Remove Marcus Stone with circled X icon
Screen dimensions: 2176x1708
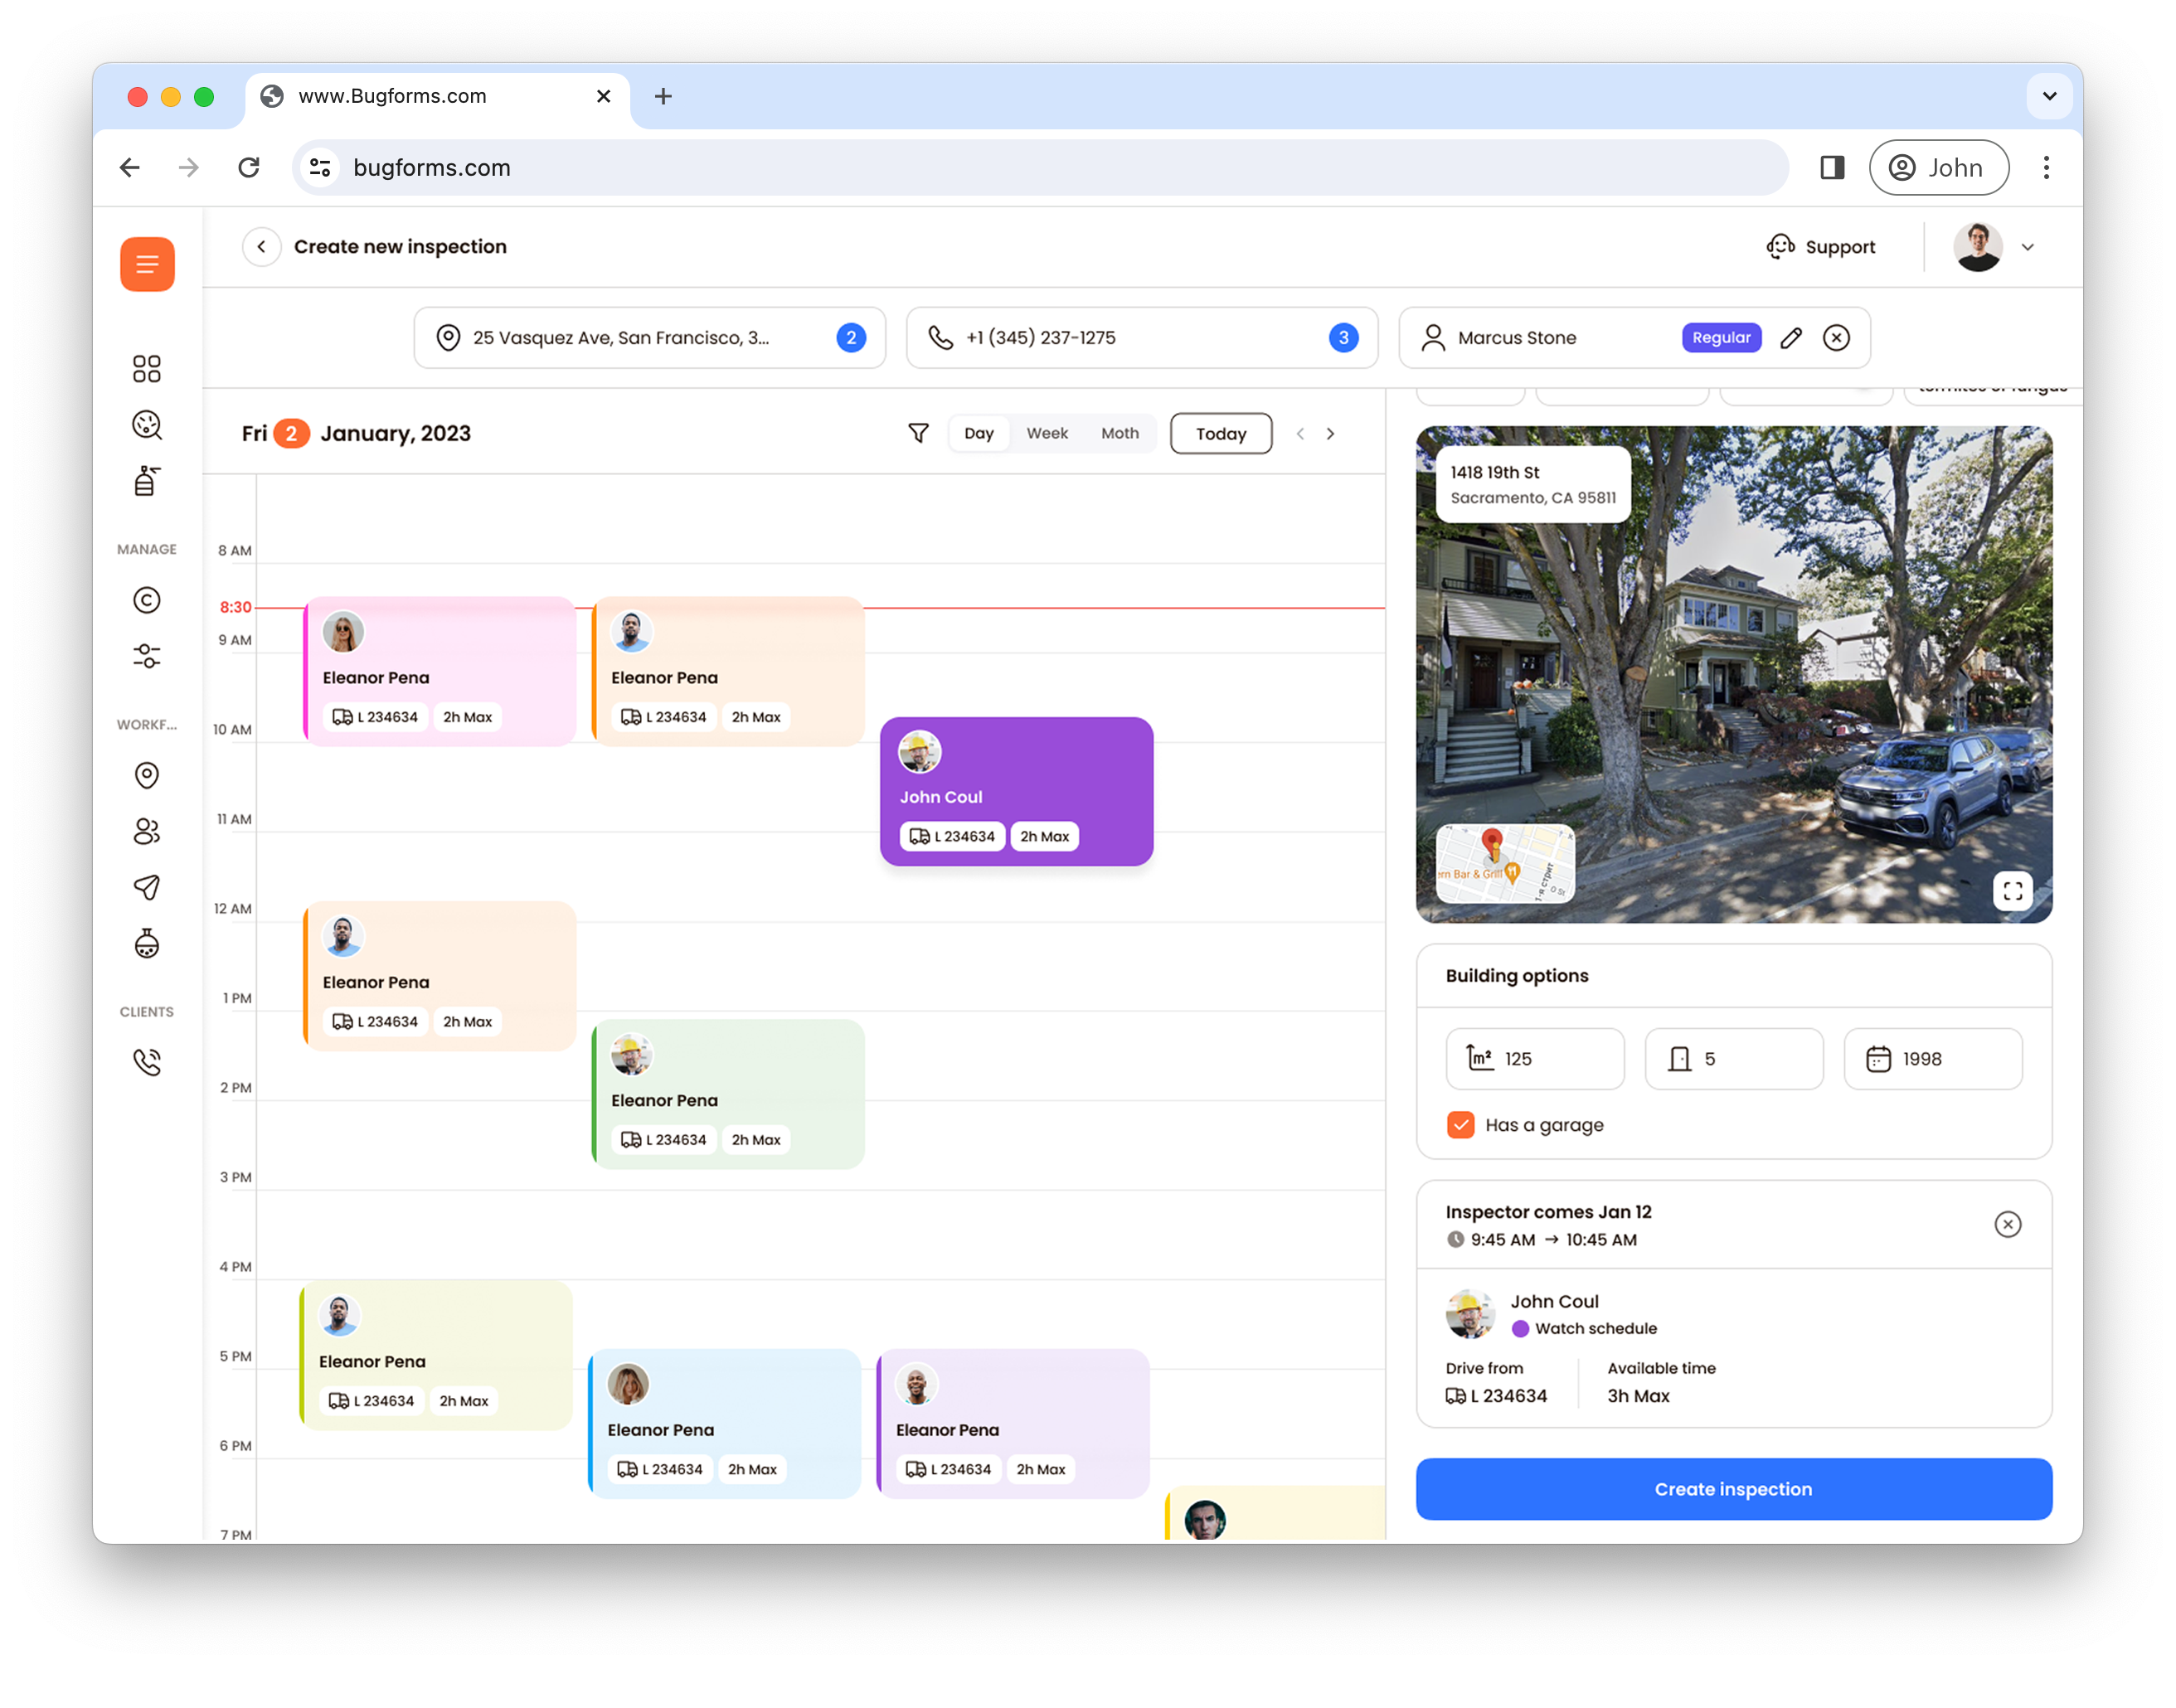(x=1836, y=338)
